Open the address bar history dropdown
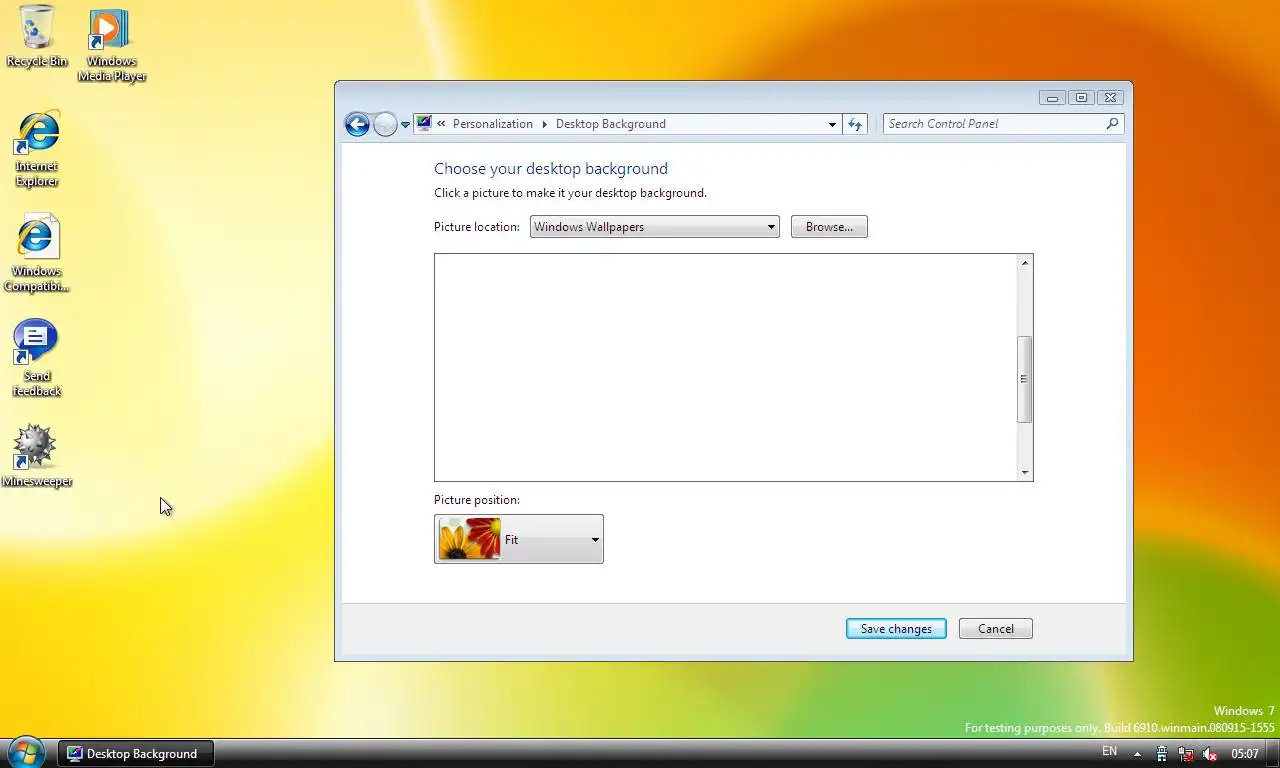 point(832,125)
